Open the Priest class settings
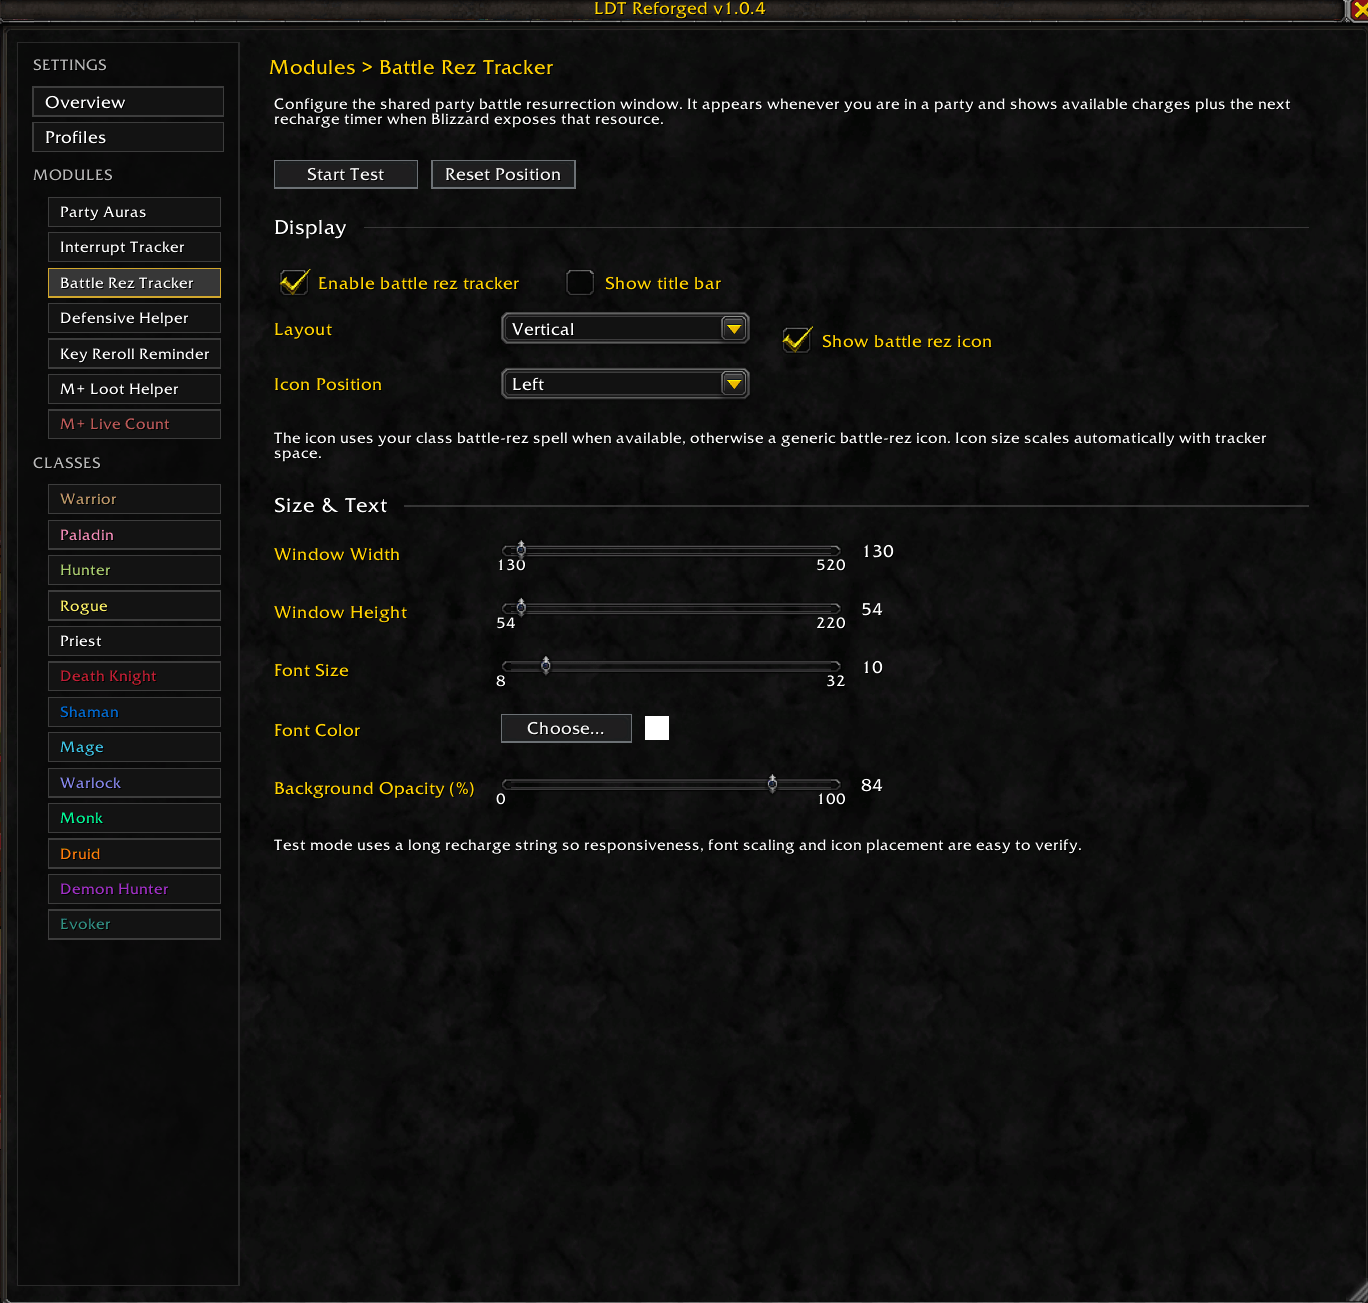The width and height of the screenshot is (1368, 1303). [x=134, y=641]
